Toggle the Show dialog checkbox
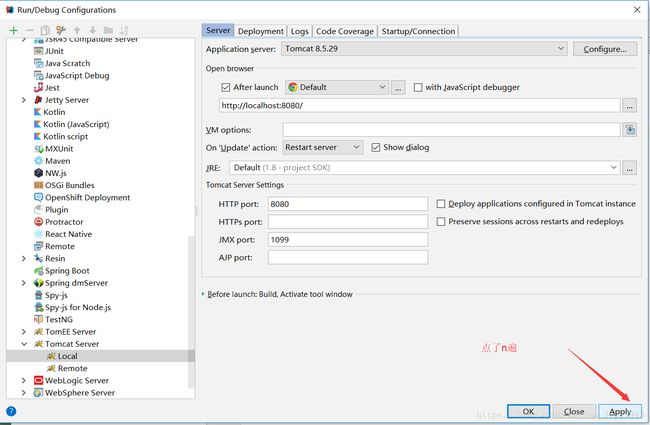 (376, 148)
